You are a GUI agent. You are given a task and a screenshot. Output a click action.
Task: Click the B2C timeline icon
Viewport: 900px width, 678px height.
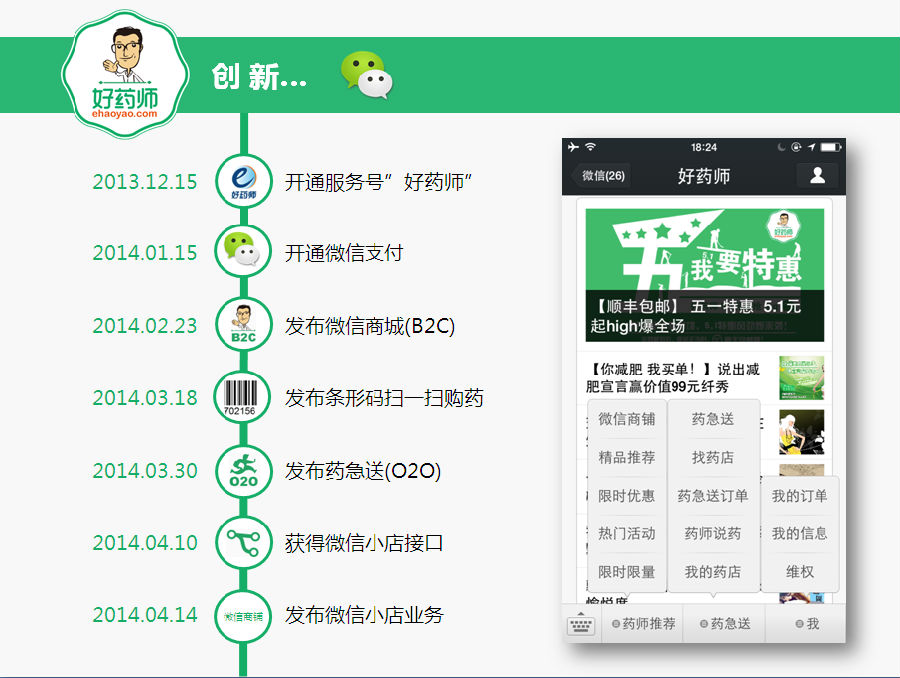tap(243, 324)
